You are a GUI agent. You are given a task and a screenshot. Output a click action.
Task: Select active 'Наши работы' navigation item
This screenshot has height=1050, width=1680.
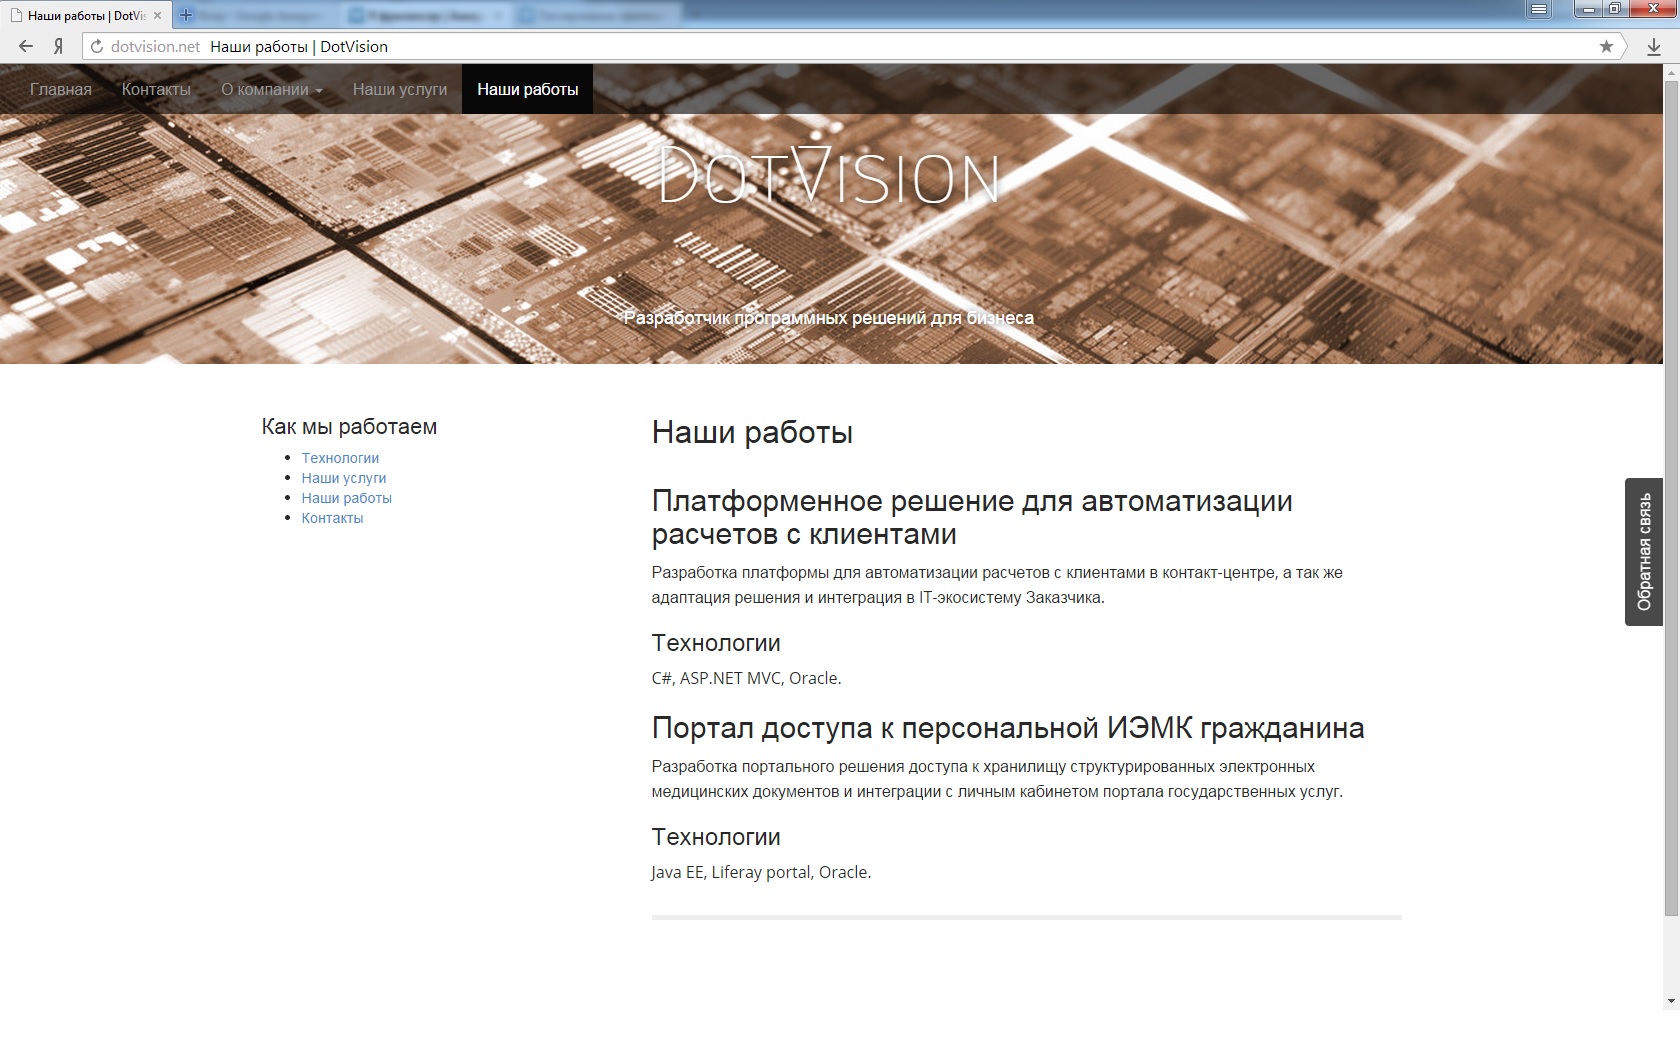[528, 89]
